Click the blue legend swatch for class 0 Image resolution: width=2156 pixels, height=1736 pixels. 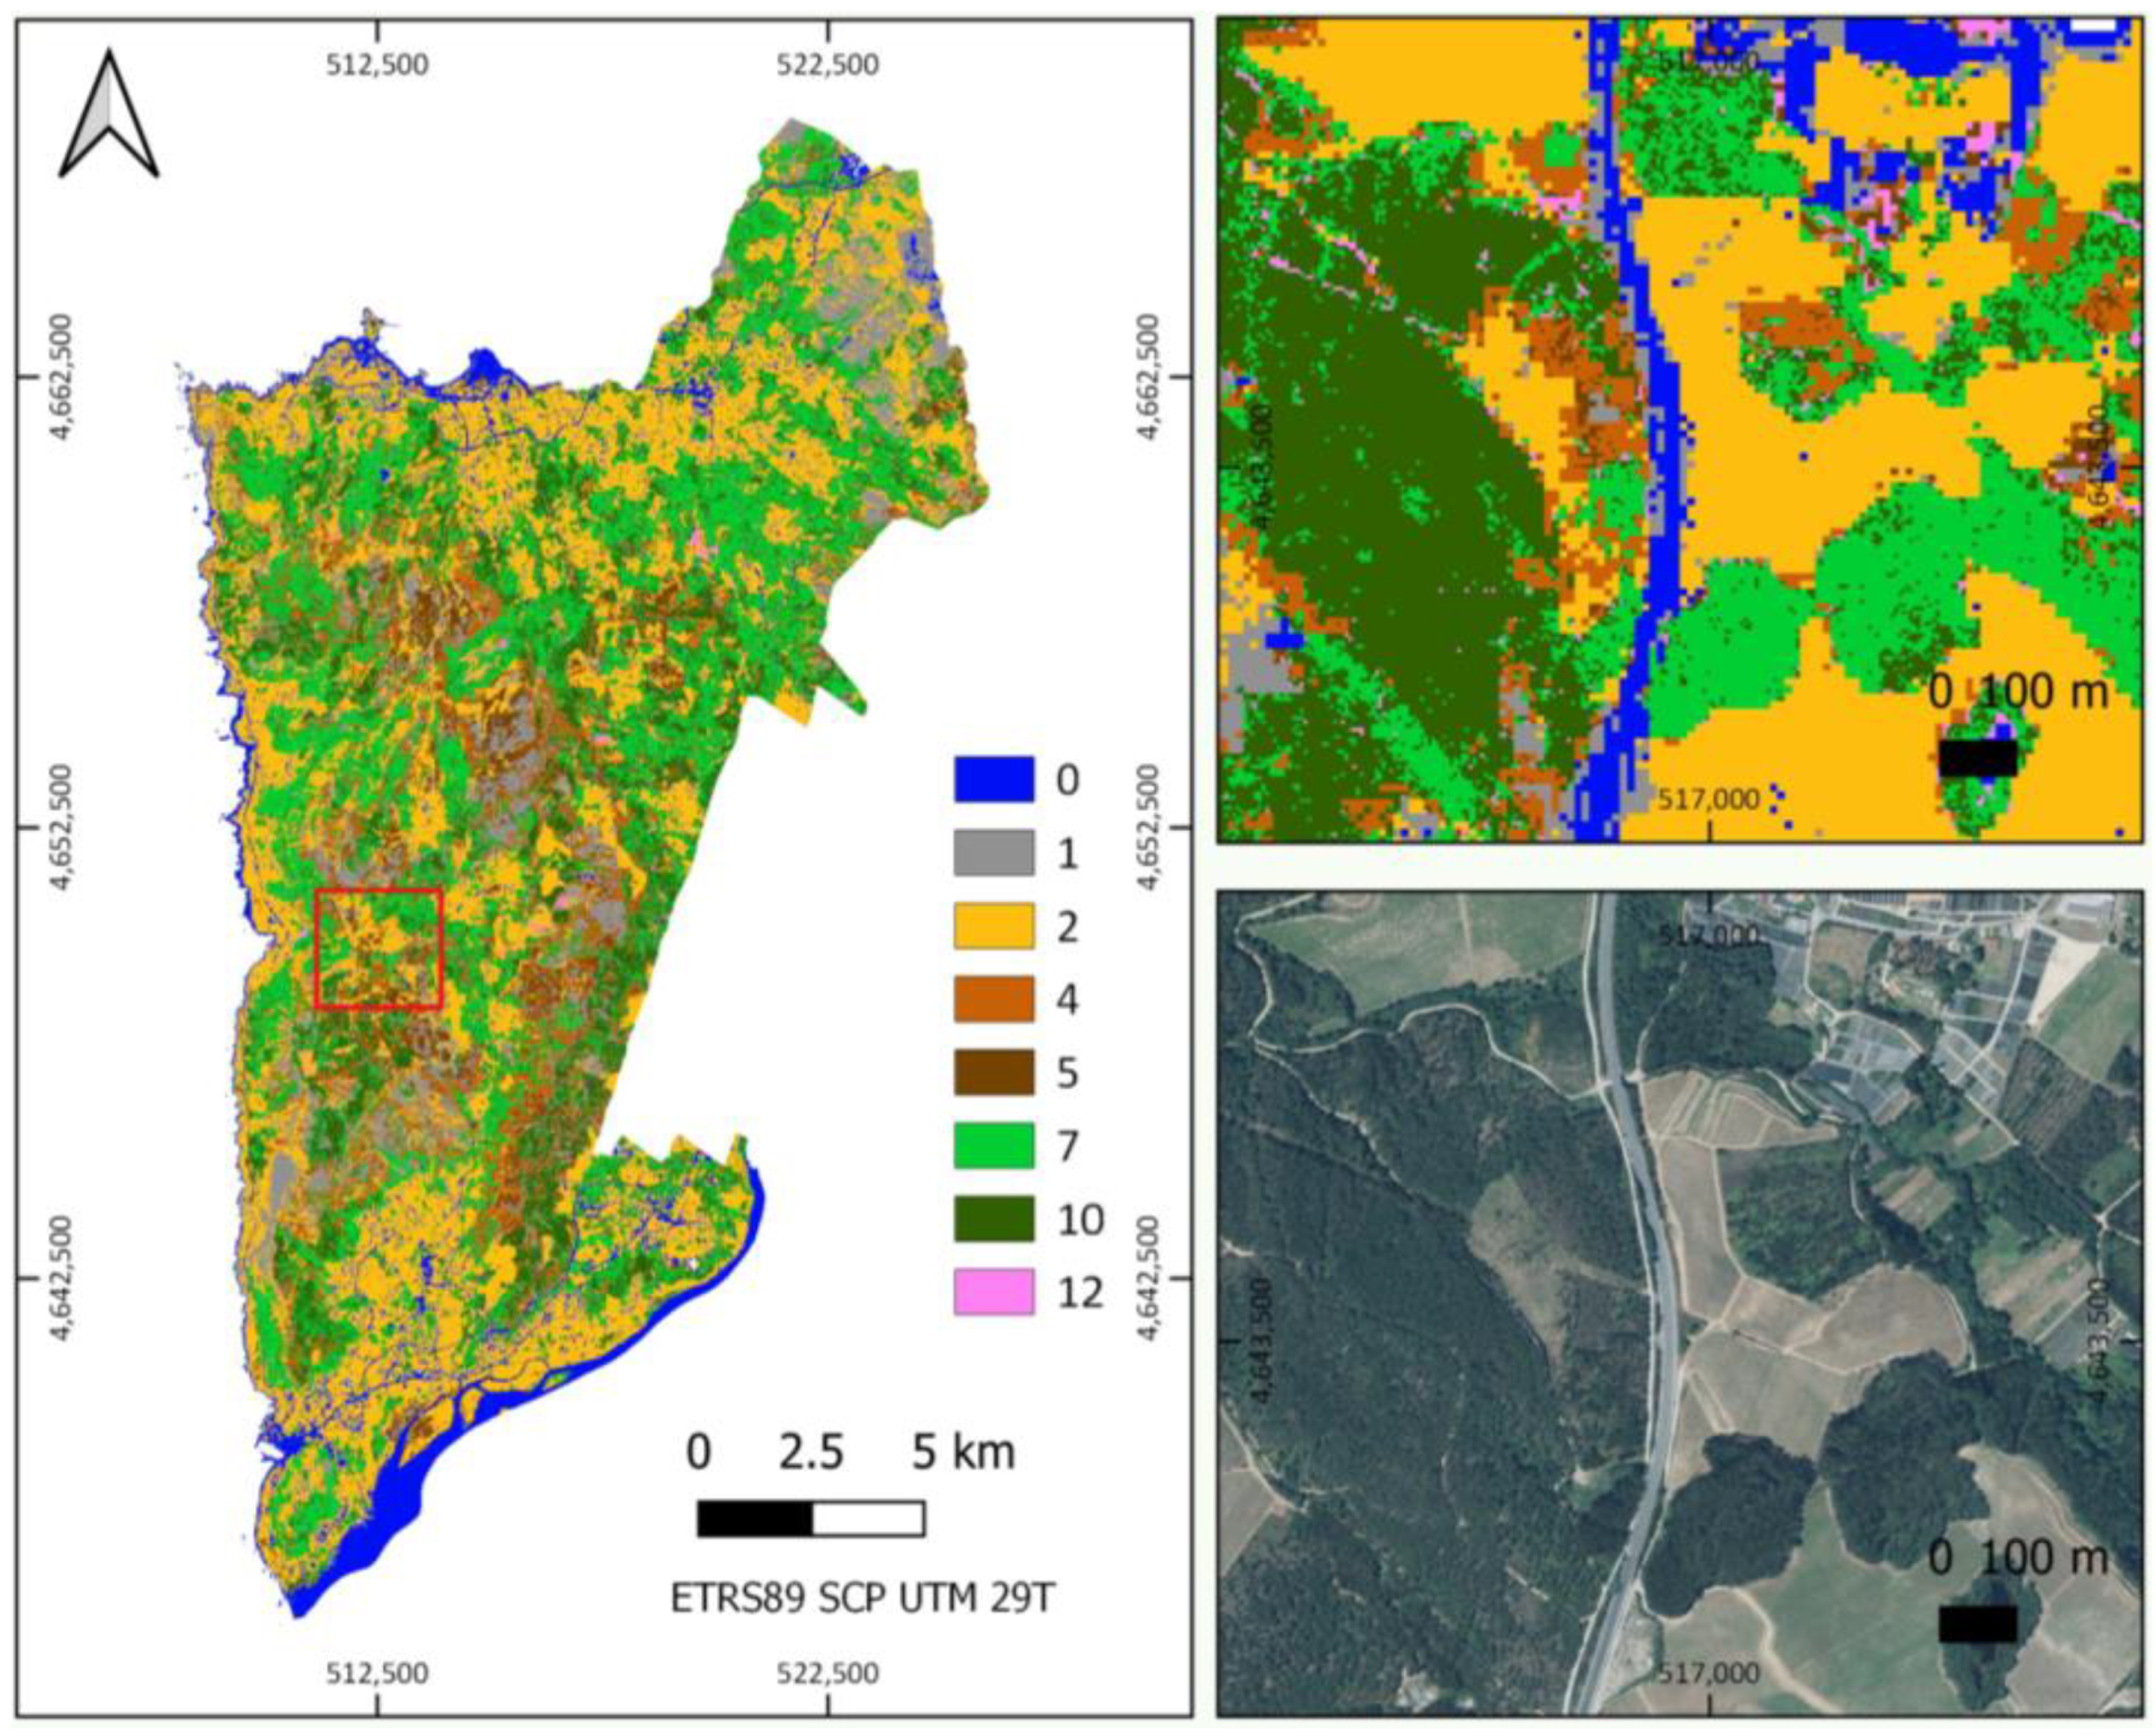(994, 779)
